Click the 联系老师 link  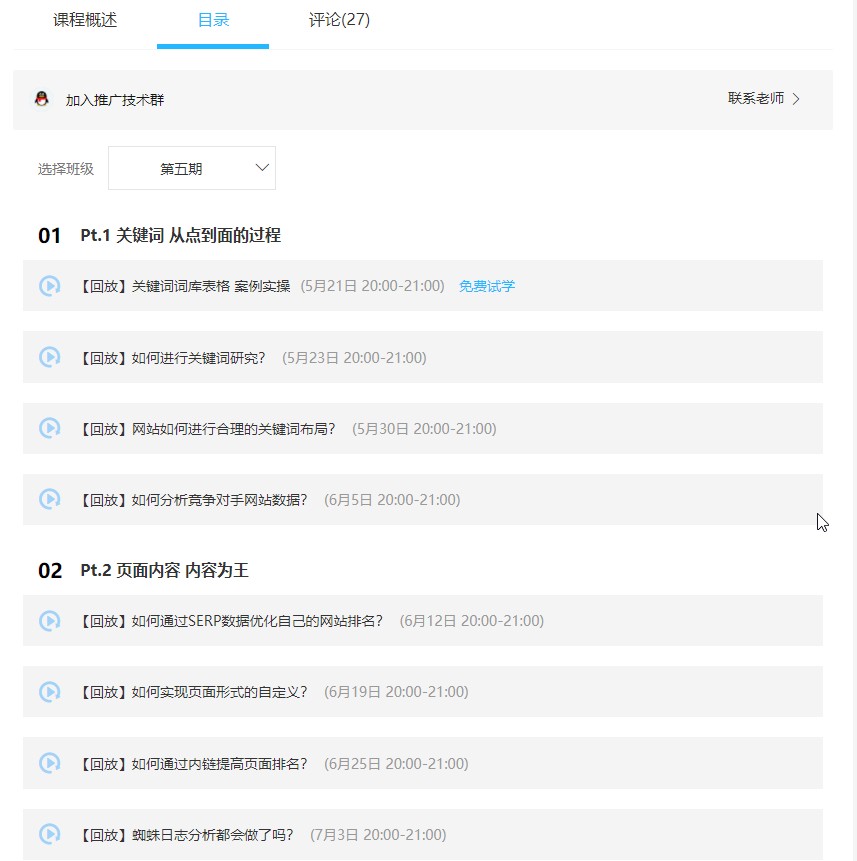coord(755,99)
